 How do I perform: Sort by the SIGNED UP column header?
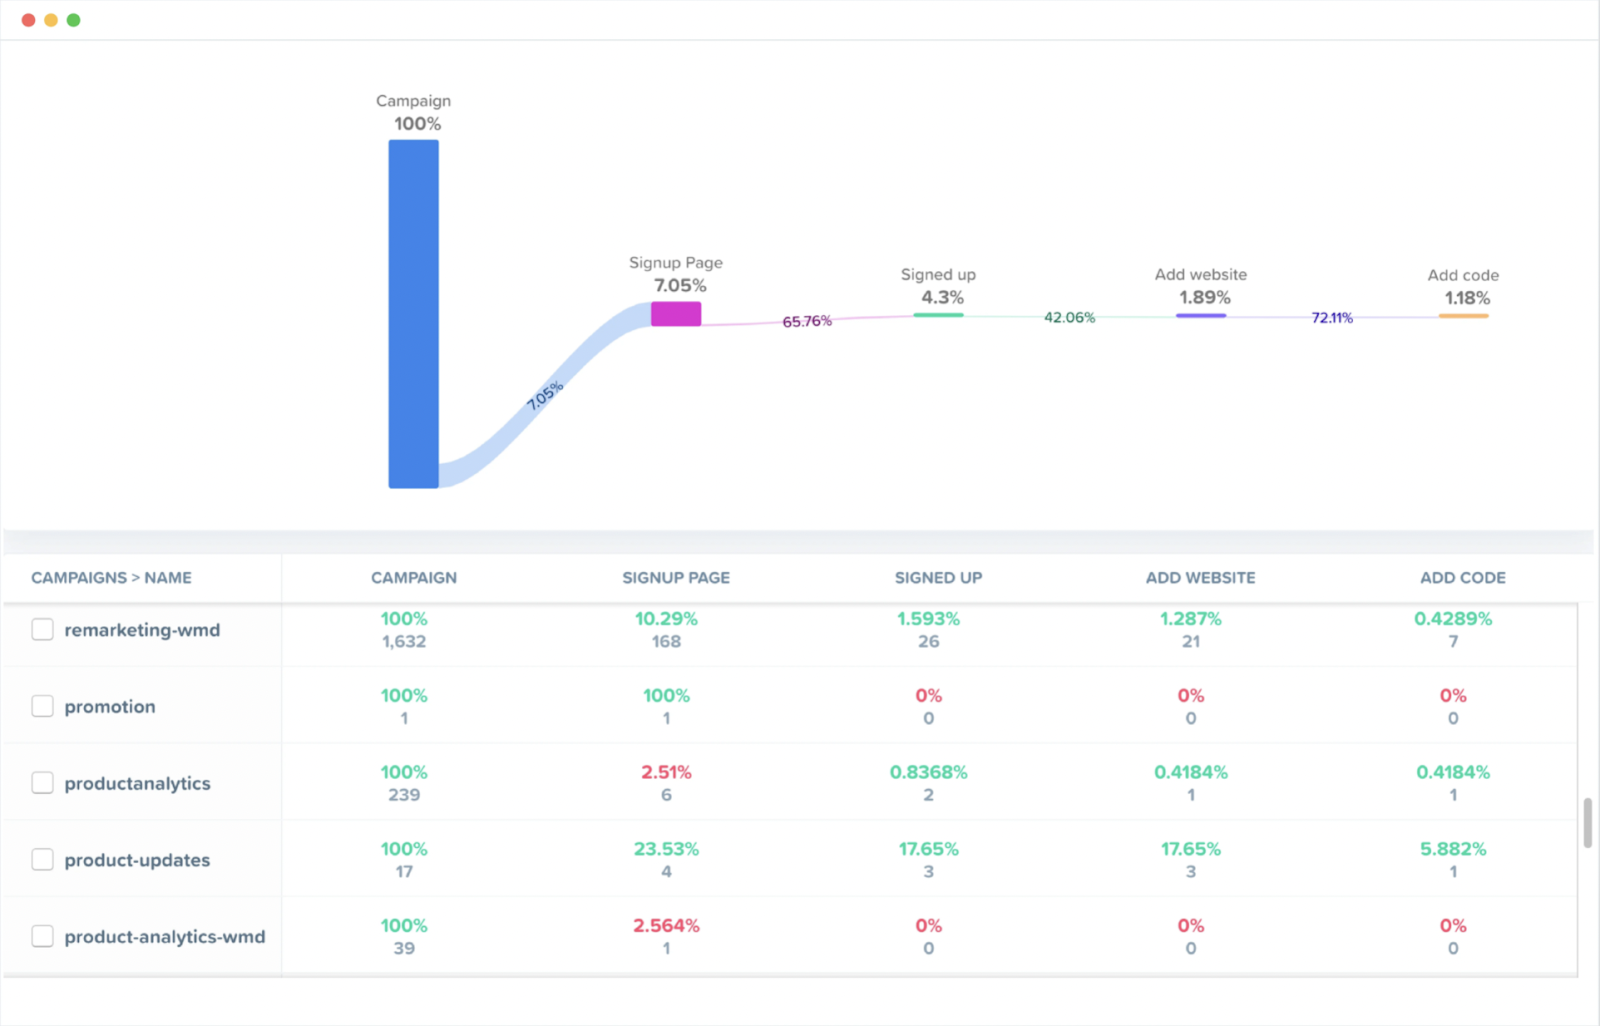pyautogui.click(x=938, y=578)
